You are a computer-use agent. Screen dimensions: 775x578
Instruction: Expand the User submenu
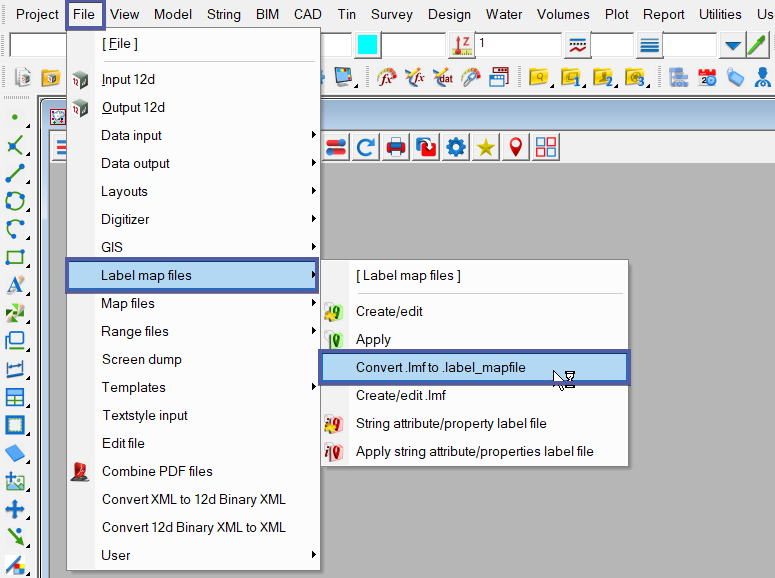coord(193,555)
